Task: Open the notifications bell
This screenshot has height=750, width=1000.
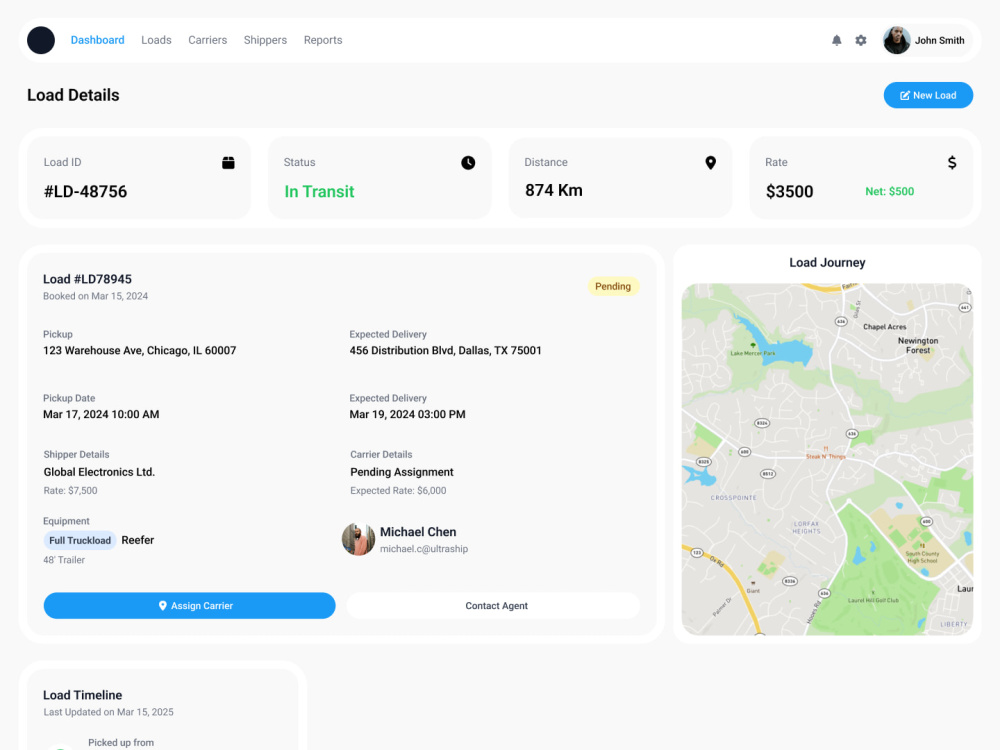Action: [836, 40]
